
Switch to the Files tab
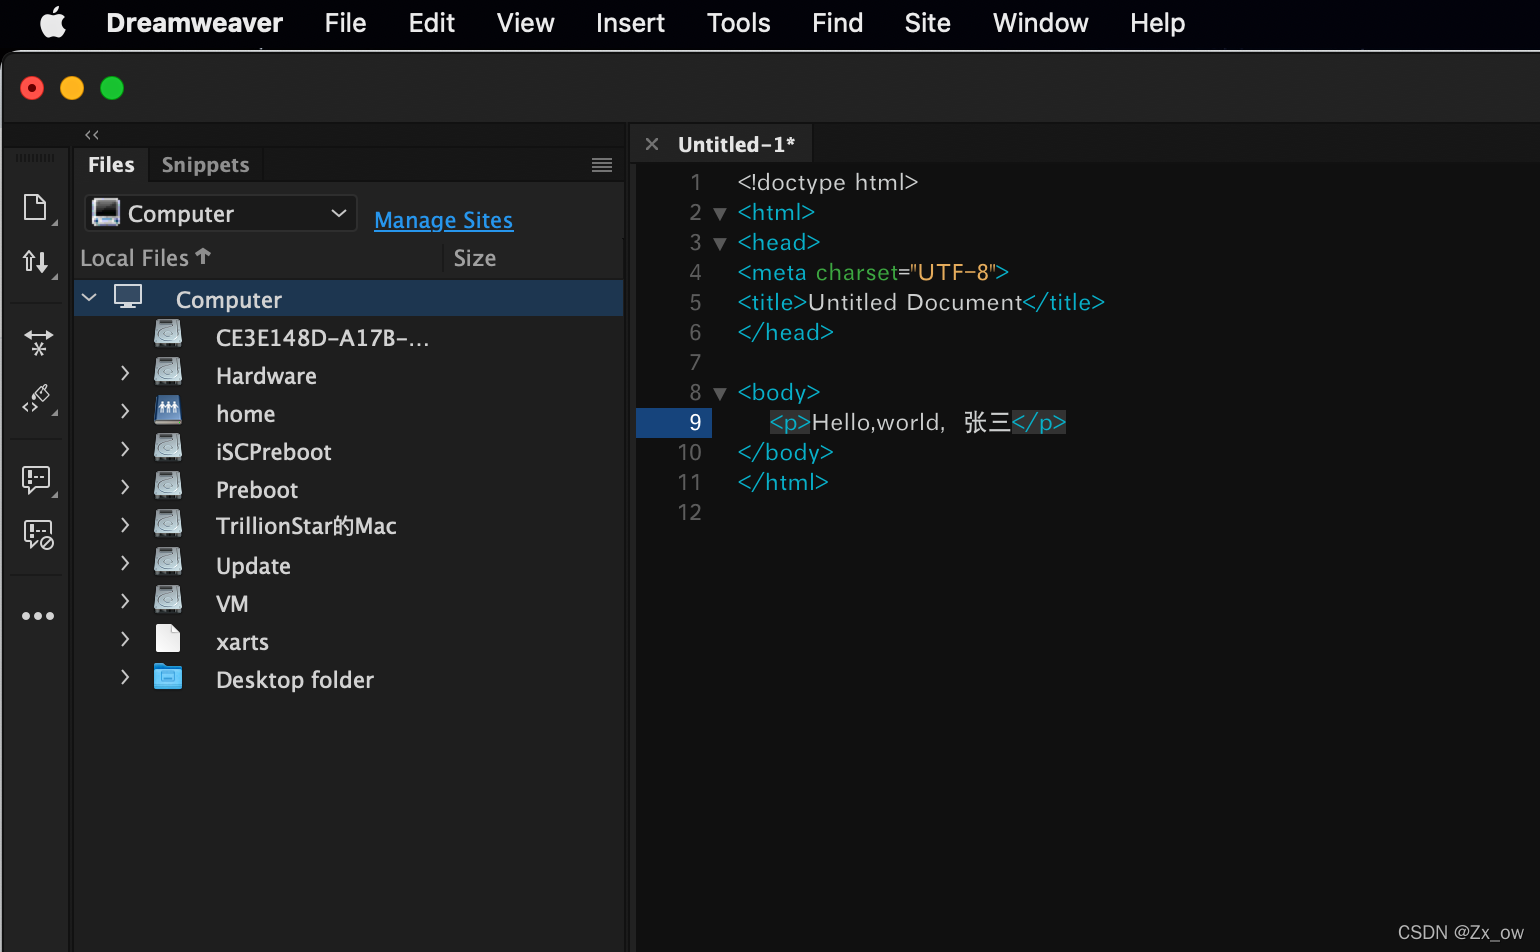pos(111,164)
